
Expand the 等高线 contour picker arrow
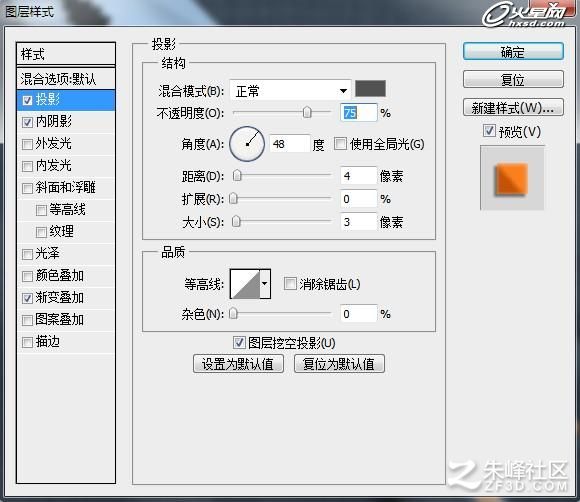pos(265,284)
